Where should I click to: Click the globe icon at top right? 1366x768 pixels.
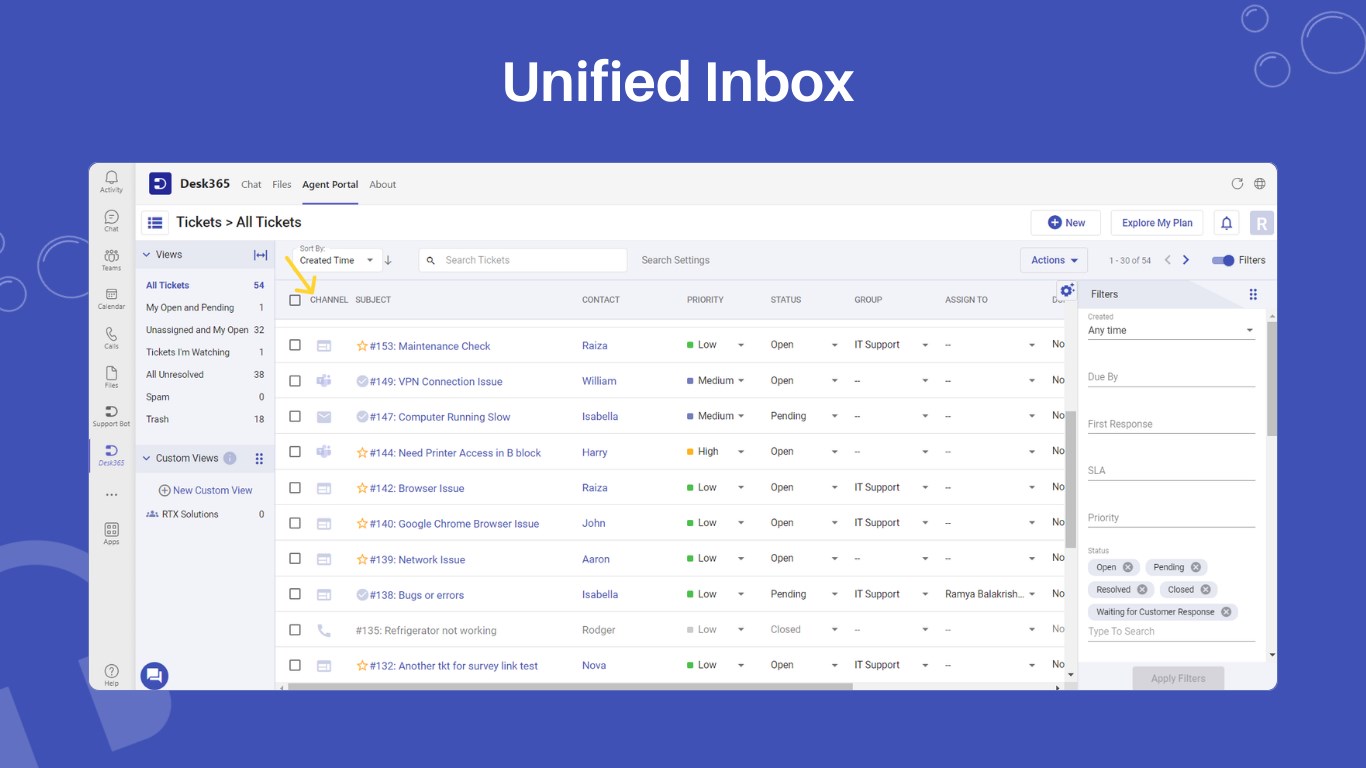1260,184
